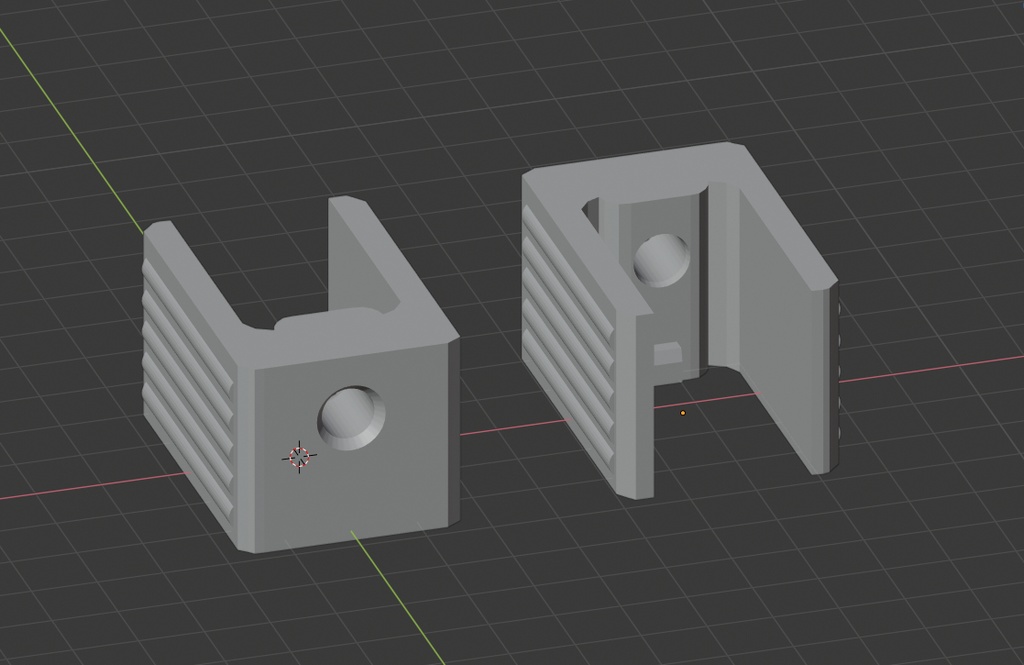Click the round hole inside the right model
The width and height of the screenshot is (1024, 665).
point(662,260)
